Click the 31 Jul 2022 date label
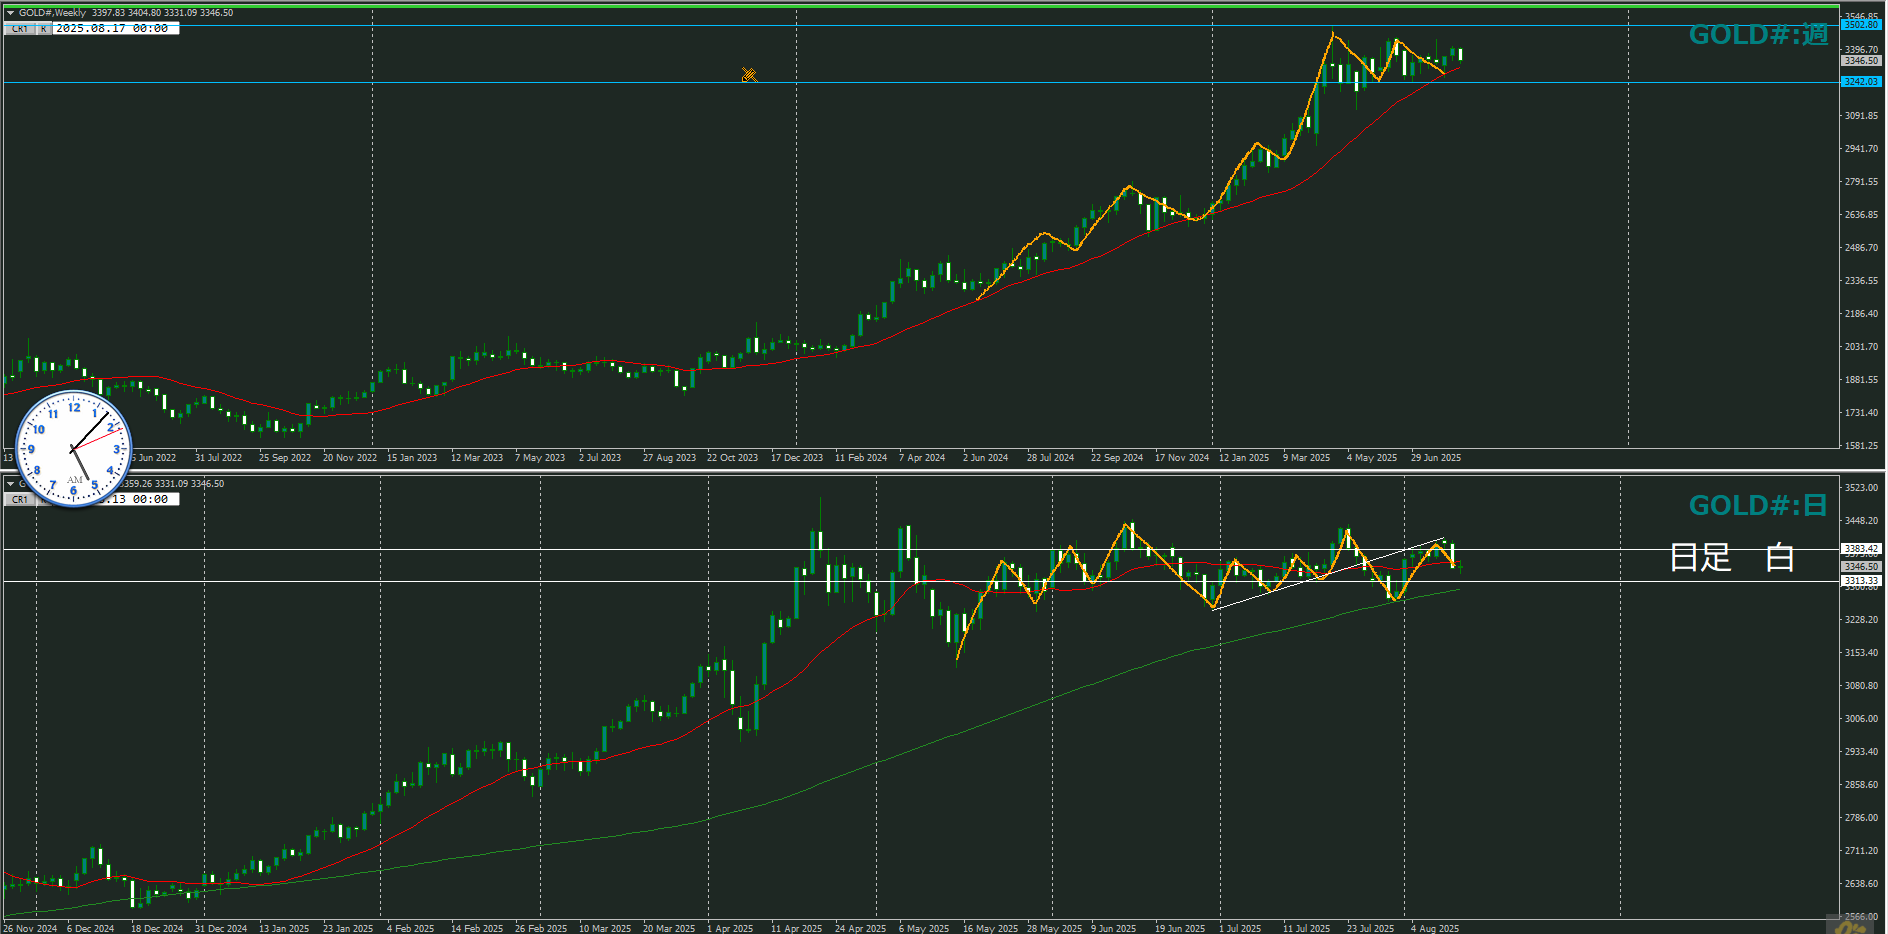This screenshot has height=934, width=1888. point(218,458)
